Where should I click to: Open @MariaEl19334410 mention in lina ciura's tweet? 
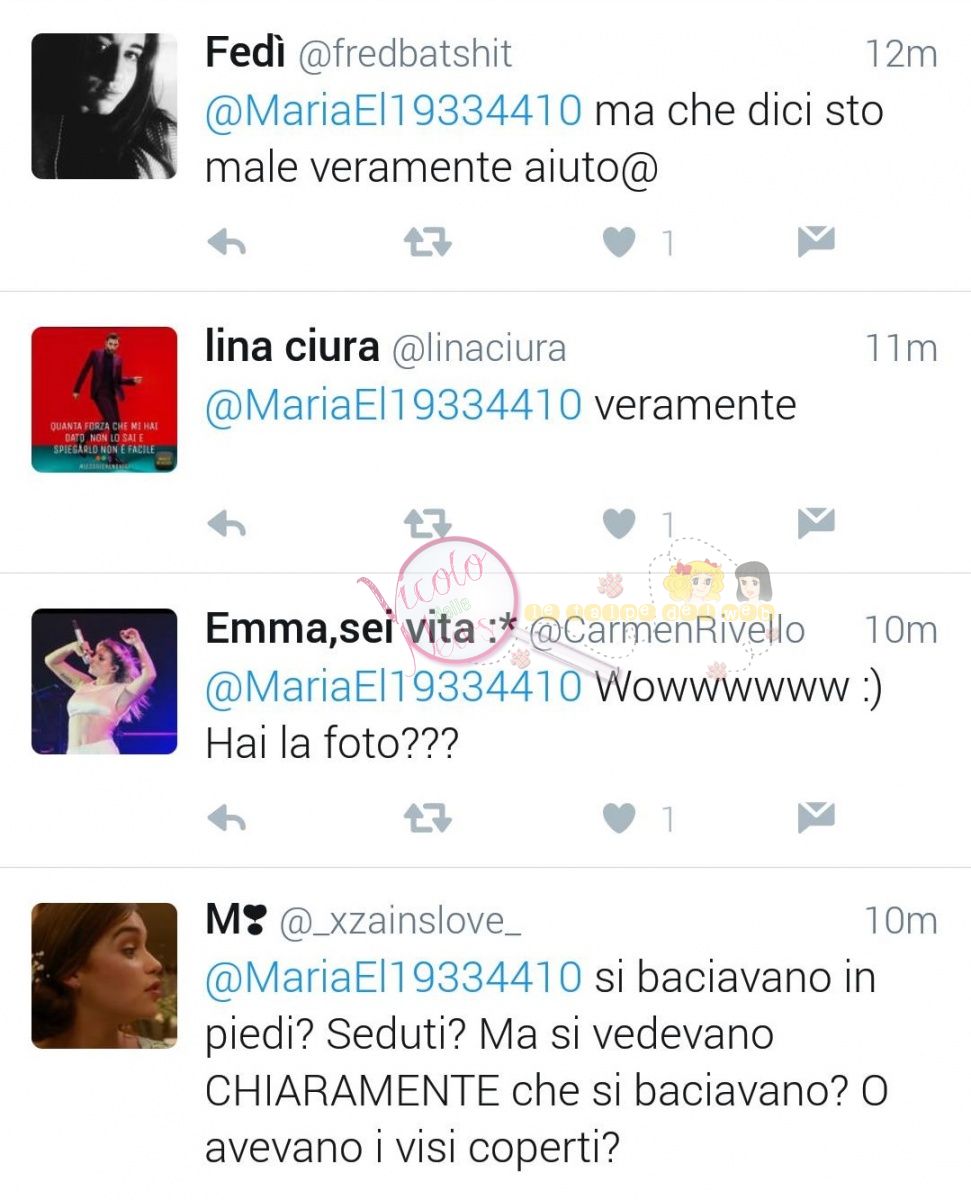pos(394,404)
